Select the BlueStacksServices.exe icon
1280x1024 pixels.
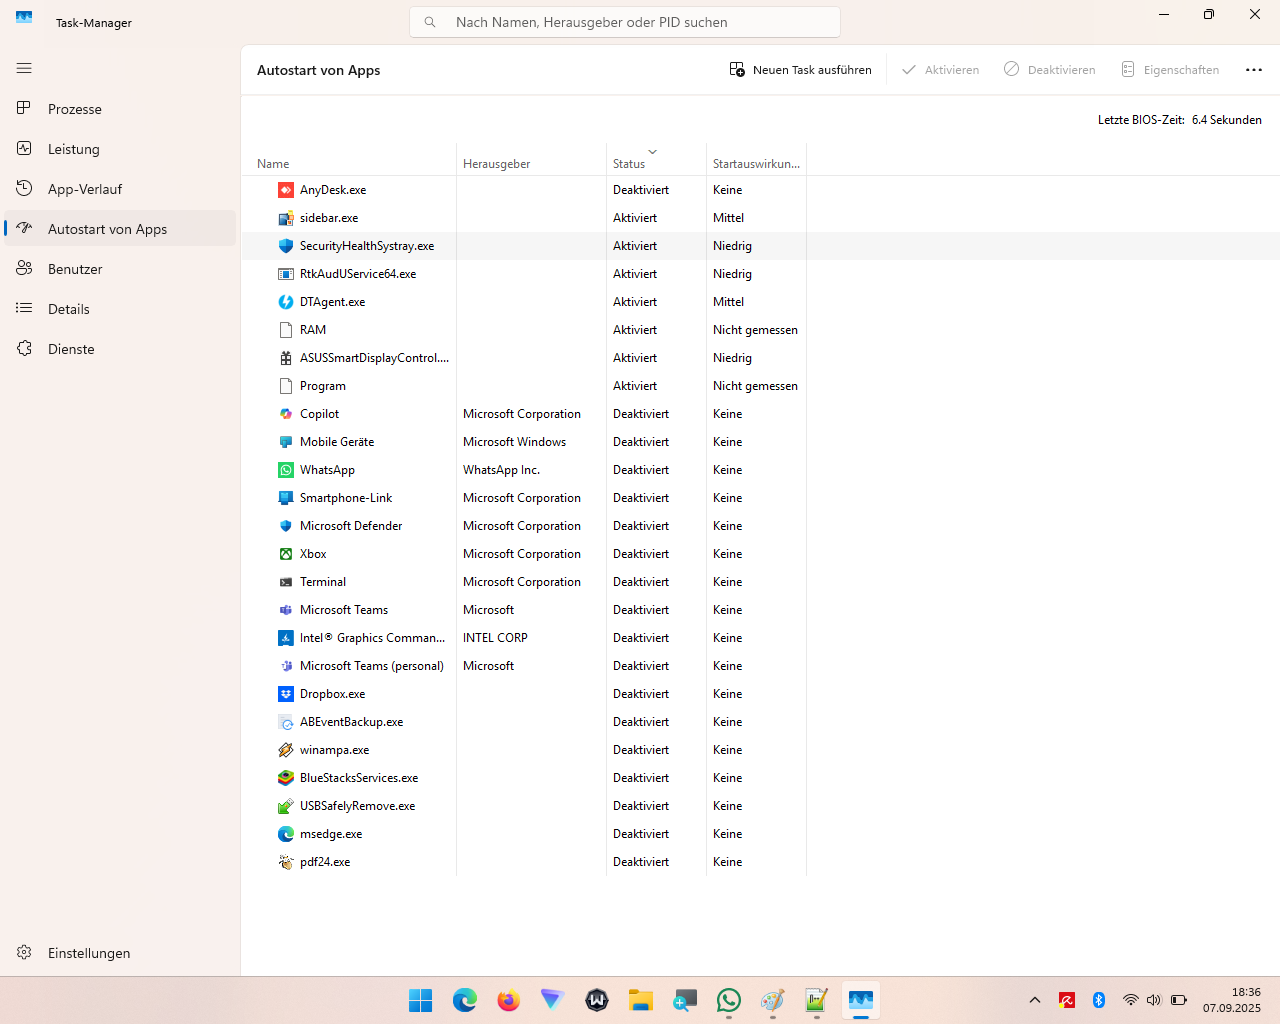pyautogui.click(x=286, y=778)
